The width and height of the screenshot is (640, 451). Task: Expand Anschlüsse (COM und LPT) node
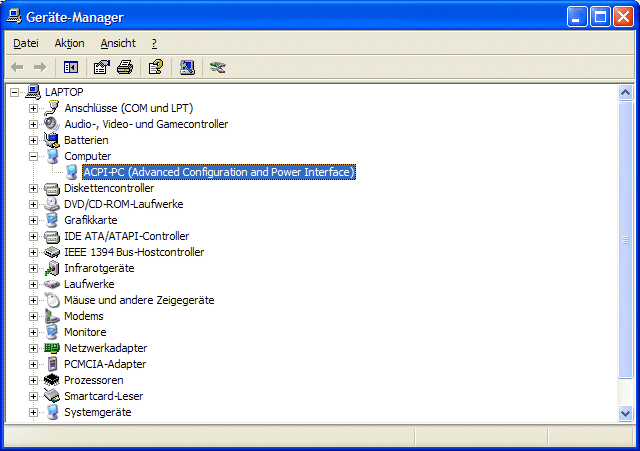tap(33, 108)
